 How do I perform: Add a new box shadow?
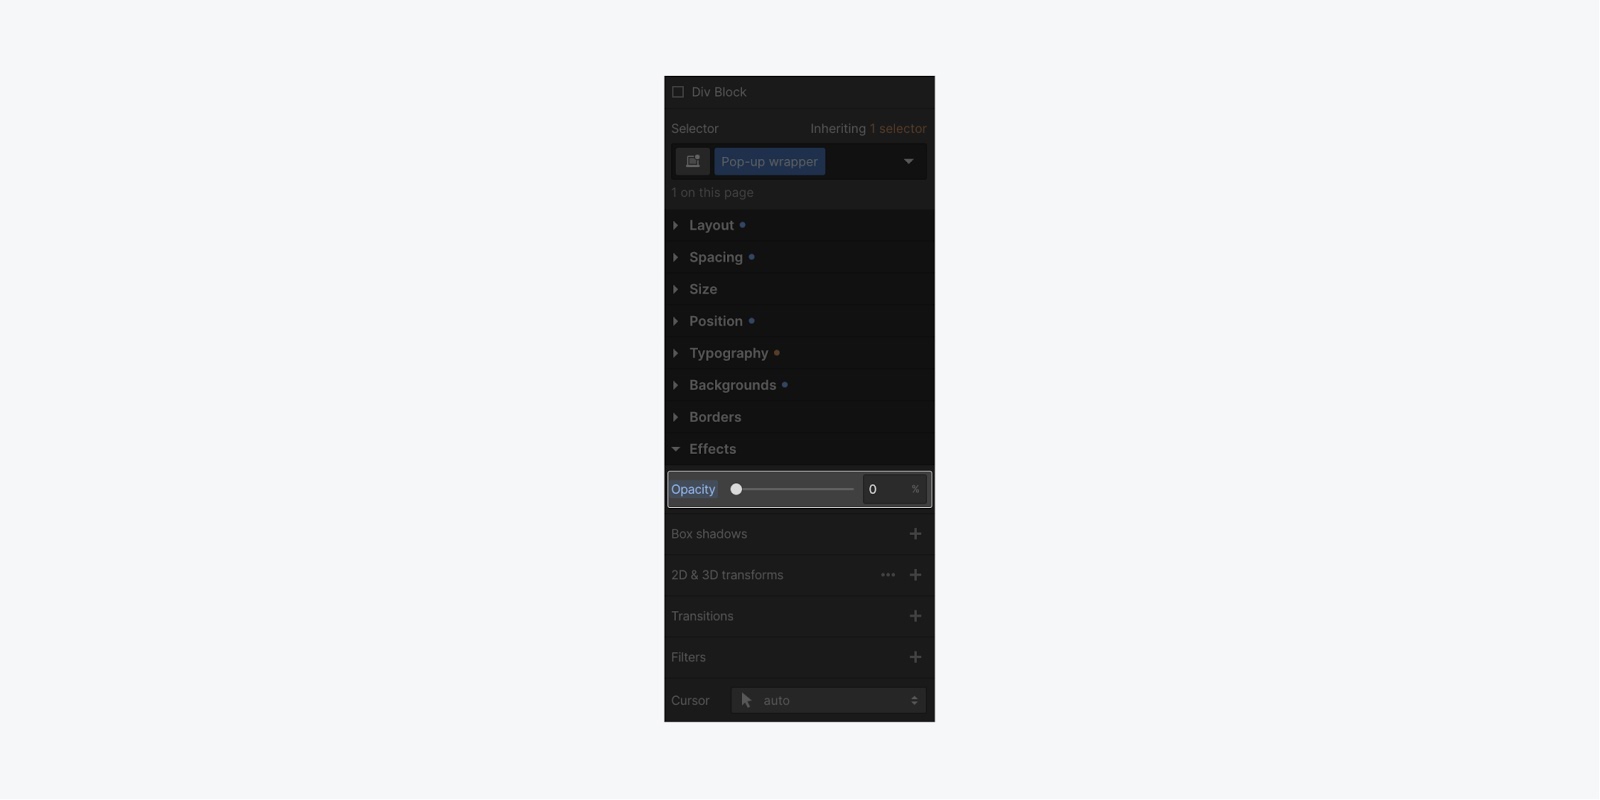pos(915,534)
